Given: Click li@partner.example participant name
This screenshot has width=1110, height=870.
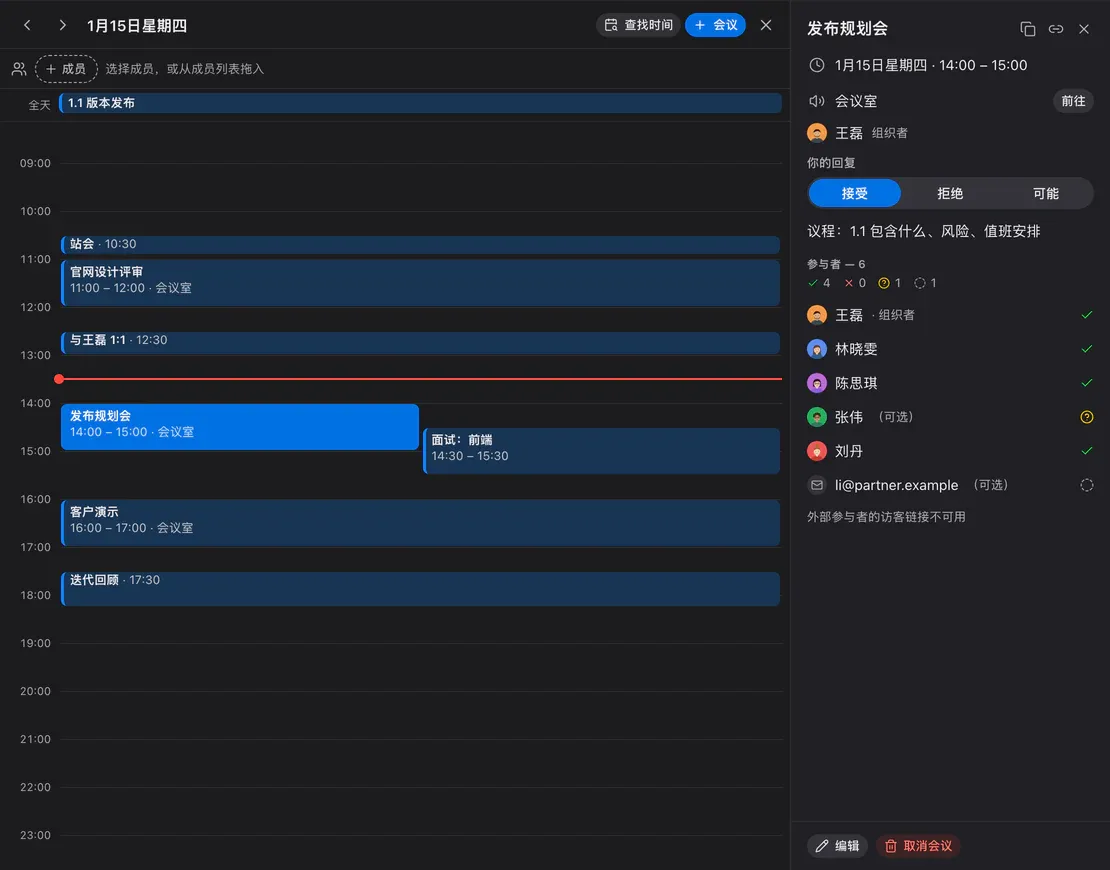Looking at the screenshot, I should (x=896, y=485).
